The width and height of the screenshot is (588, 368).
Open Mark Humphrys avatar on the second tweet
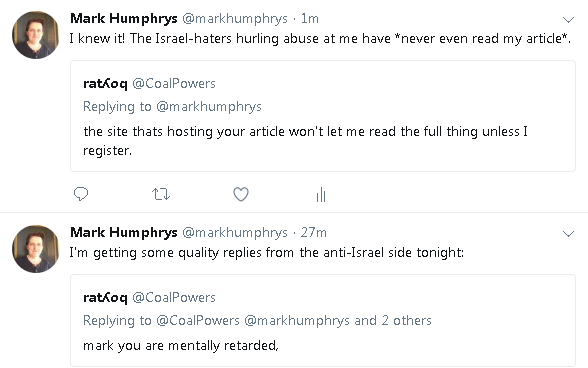[36, 249]
